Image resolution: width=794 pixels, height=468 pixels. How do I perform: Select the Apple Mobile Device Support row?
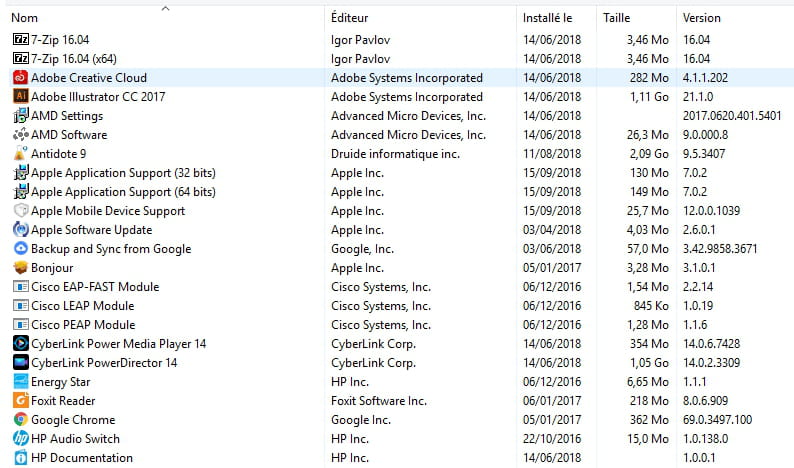coord(401,210)
